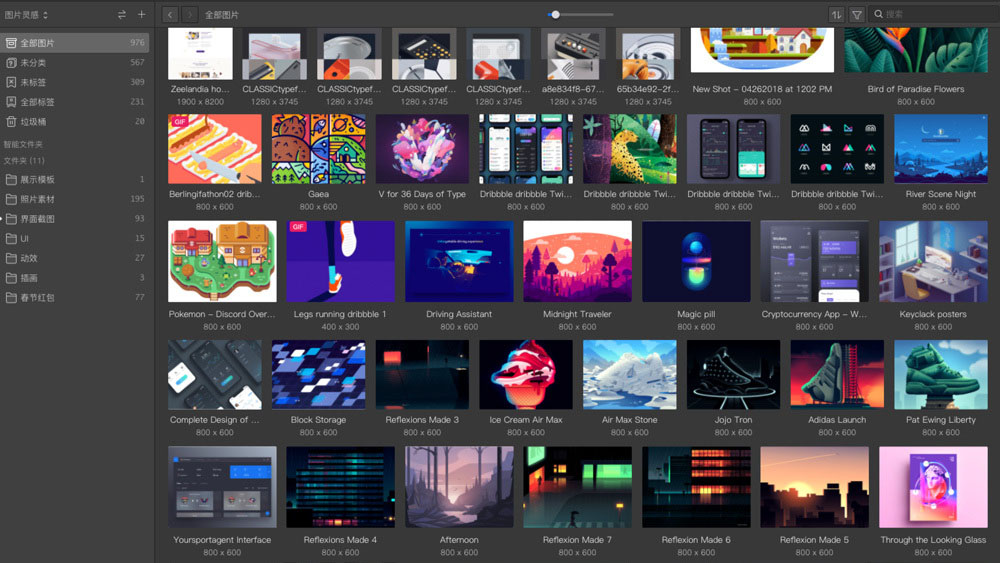Select the Jojo Tron thumbnail
This screenshot has width=1000, height=563.
pyautogui.click(x=733, y=375)
